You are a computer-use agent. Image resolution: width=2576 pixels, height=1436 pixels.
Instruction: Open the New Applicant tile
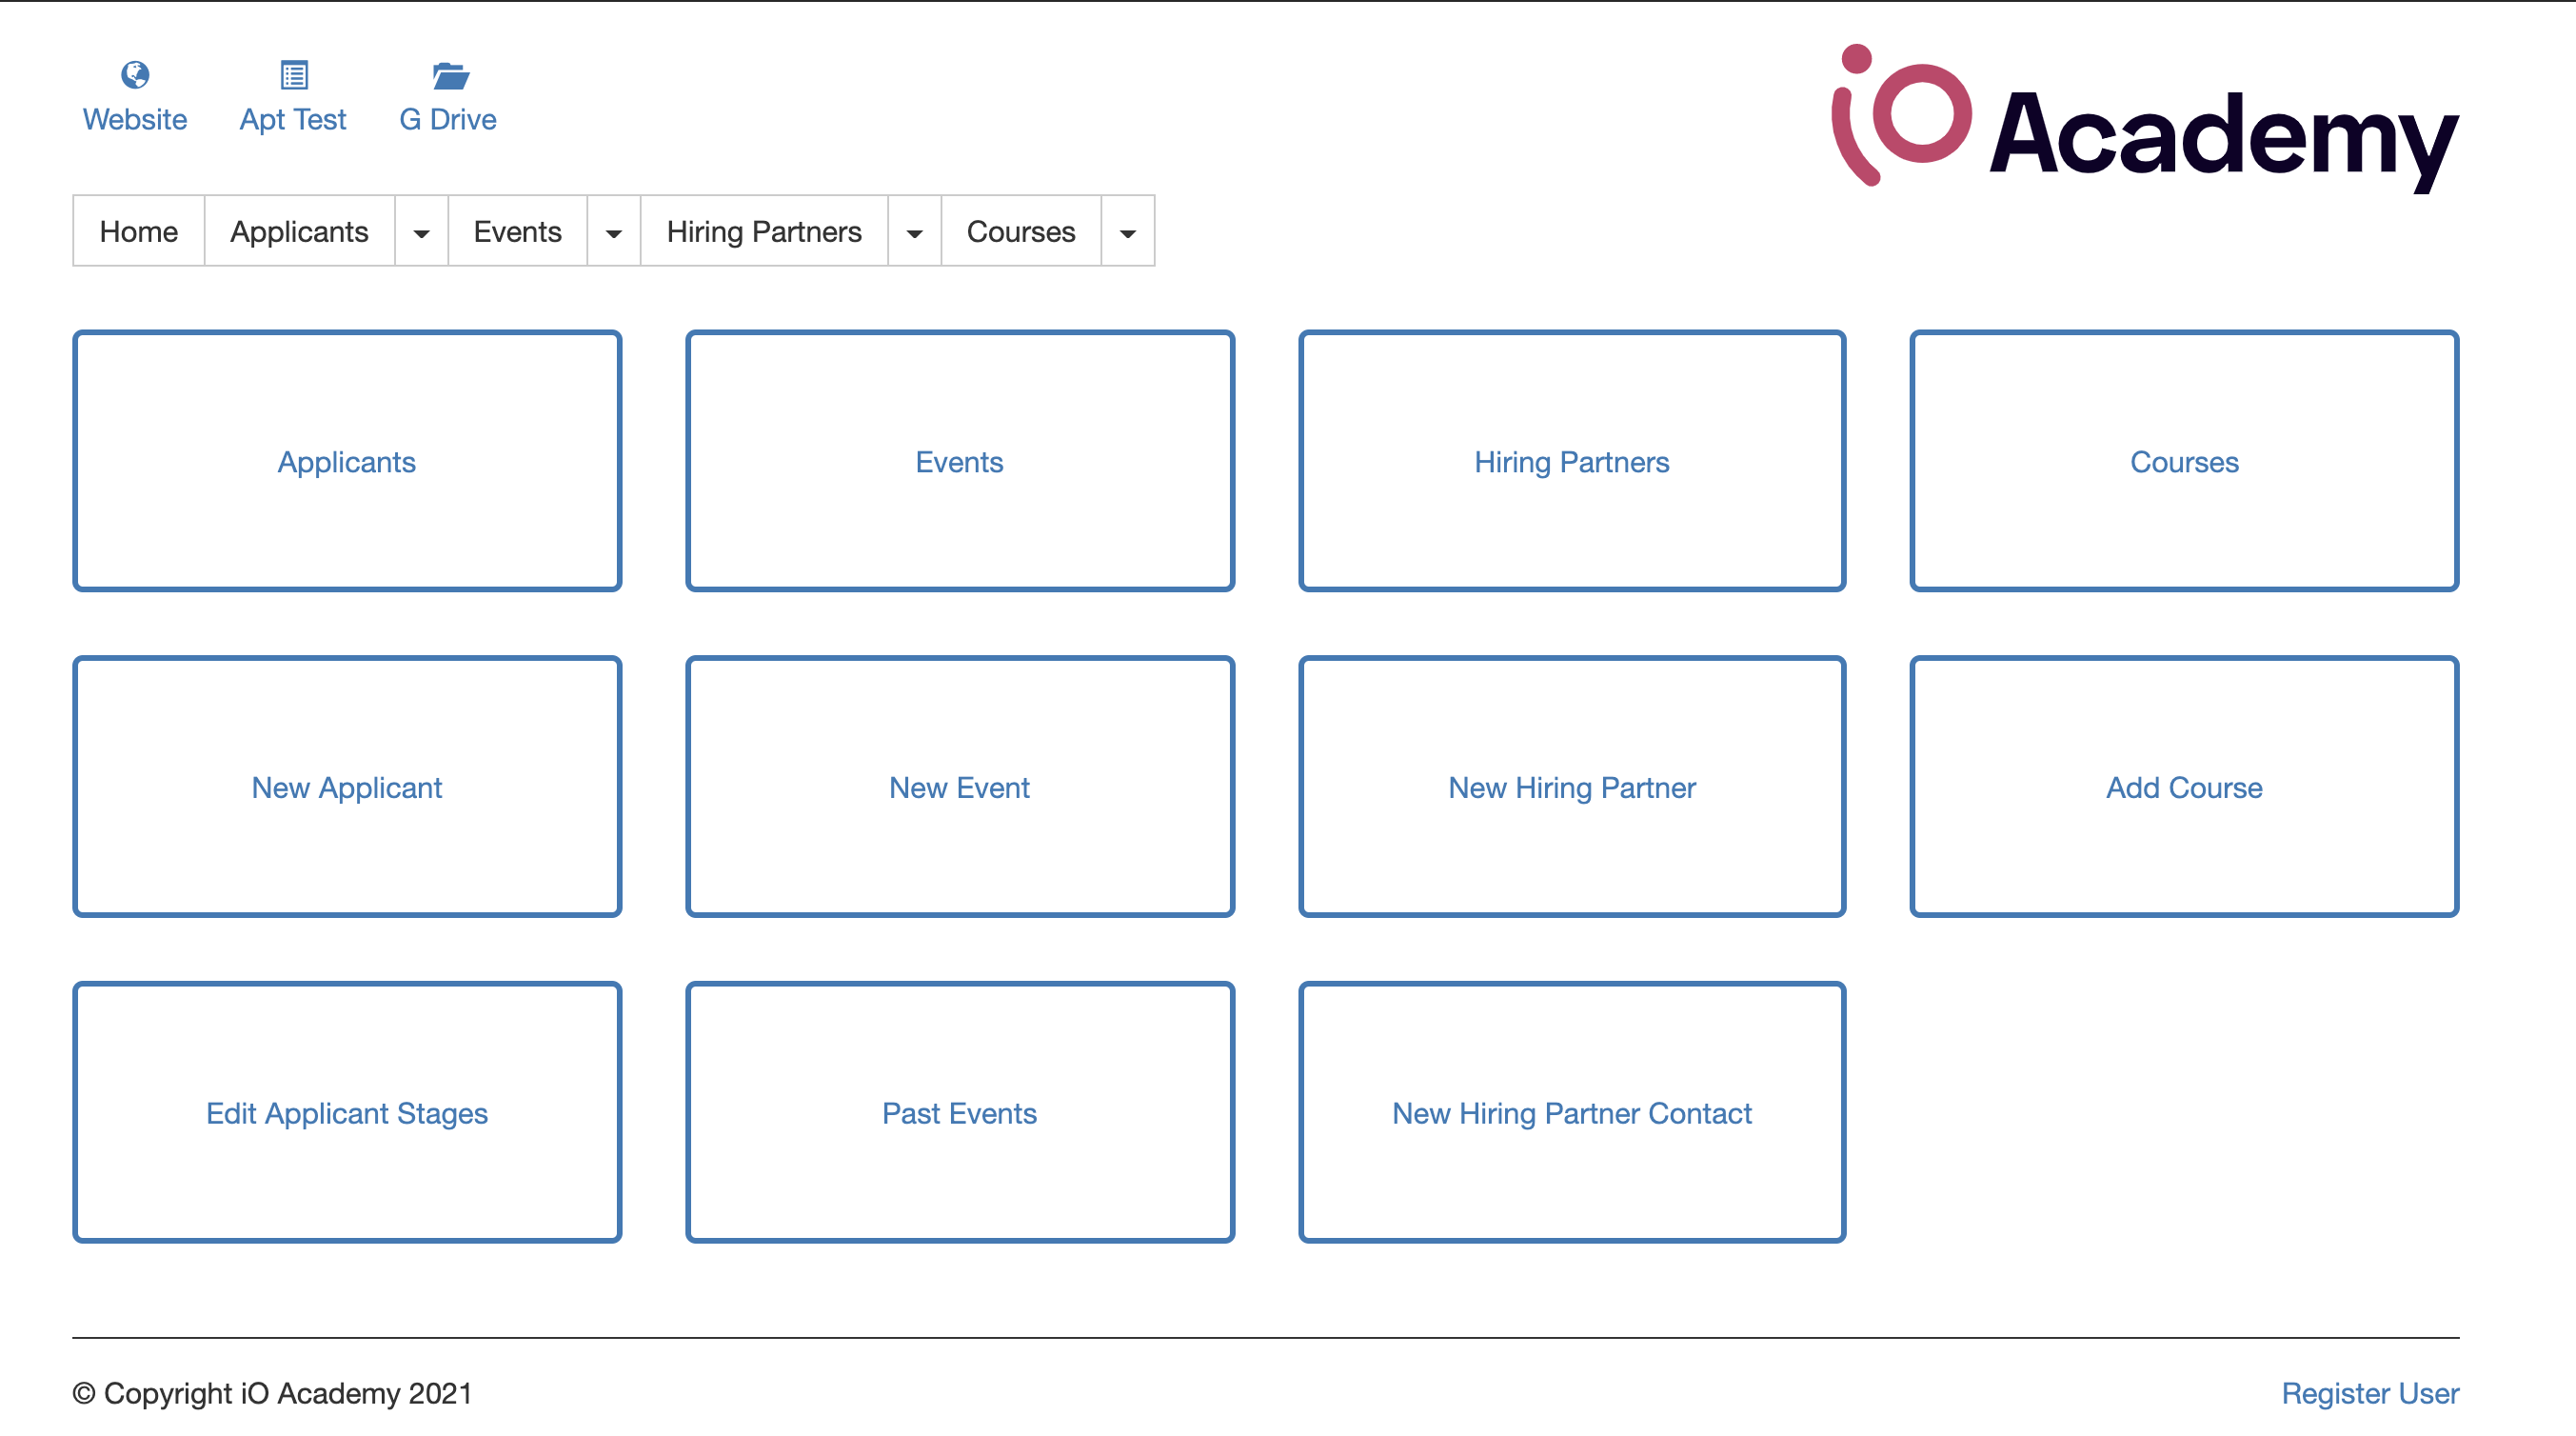[346, 787]
